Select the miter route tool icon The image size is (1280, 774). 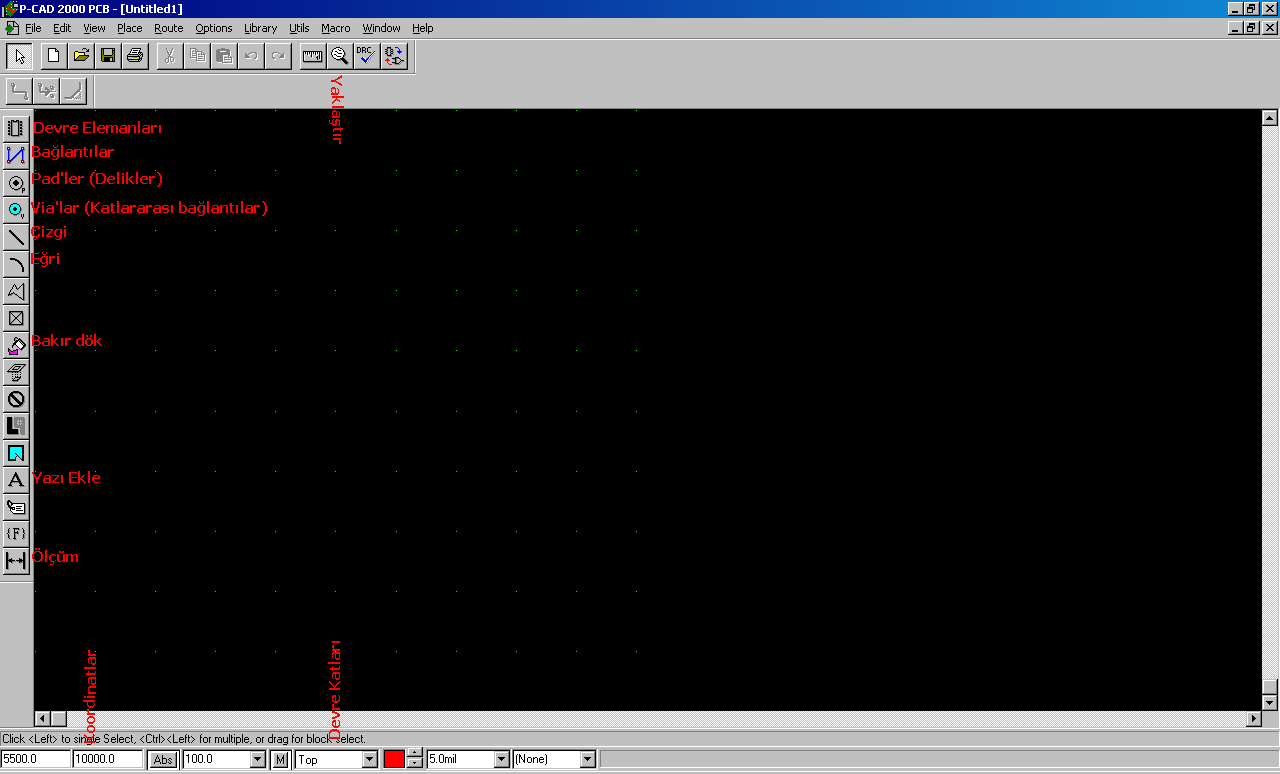coord(73,92)
